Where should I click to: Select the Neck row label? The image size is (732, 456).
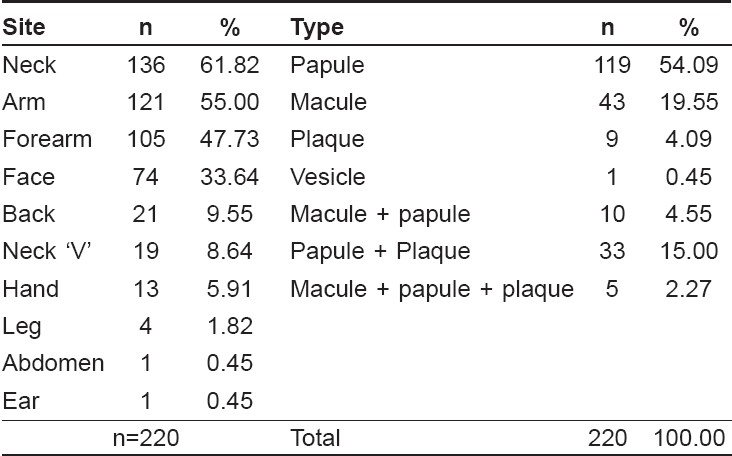point(29,65)
